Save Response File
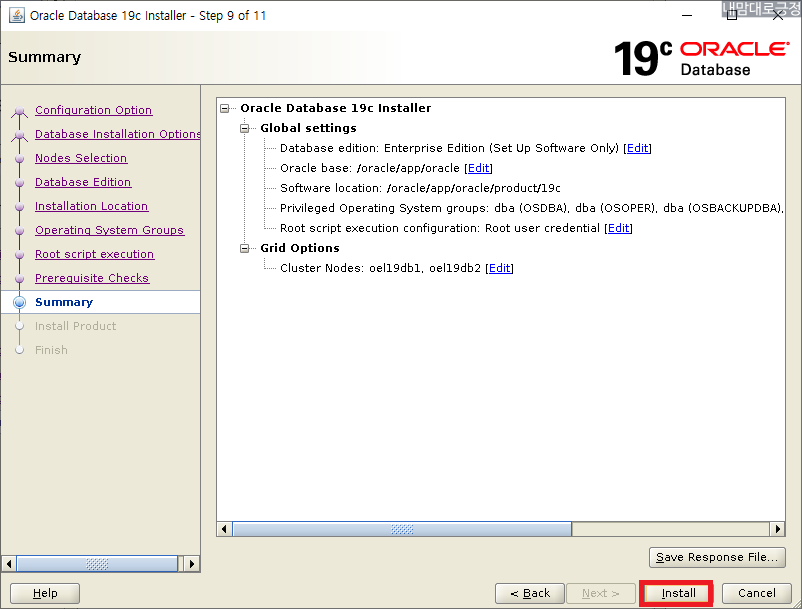This screenshot has width=802, height=609. point(717,557)
